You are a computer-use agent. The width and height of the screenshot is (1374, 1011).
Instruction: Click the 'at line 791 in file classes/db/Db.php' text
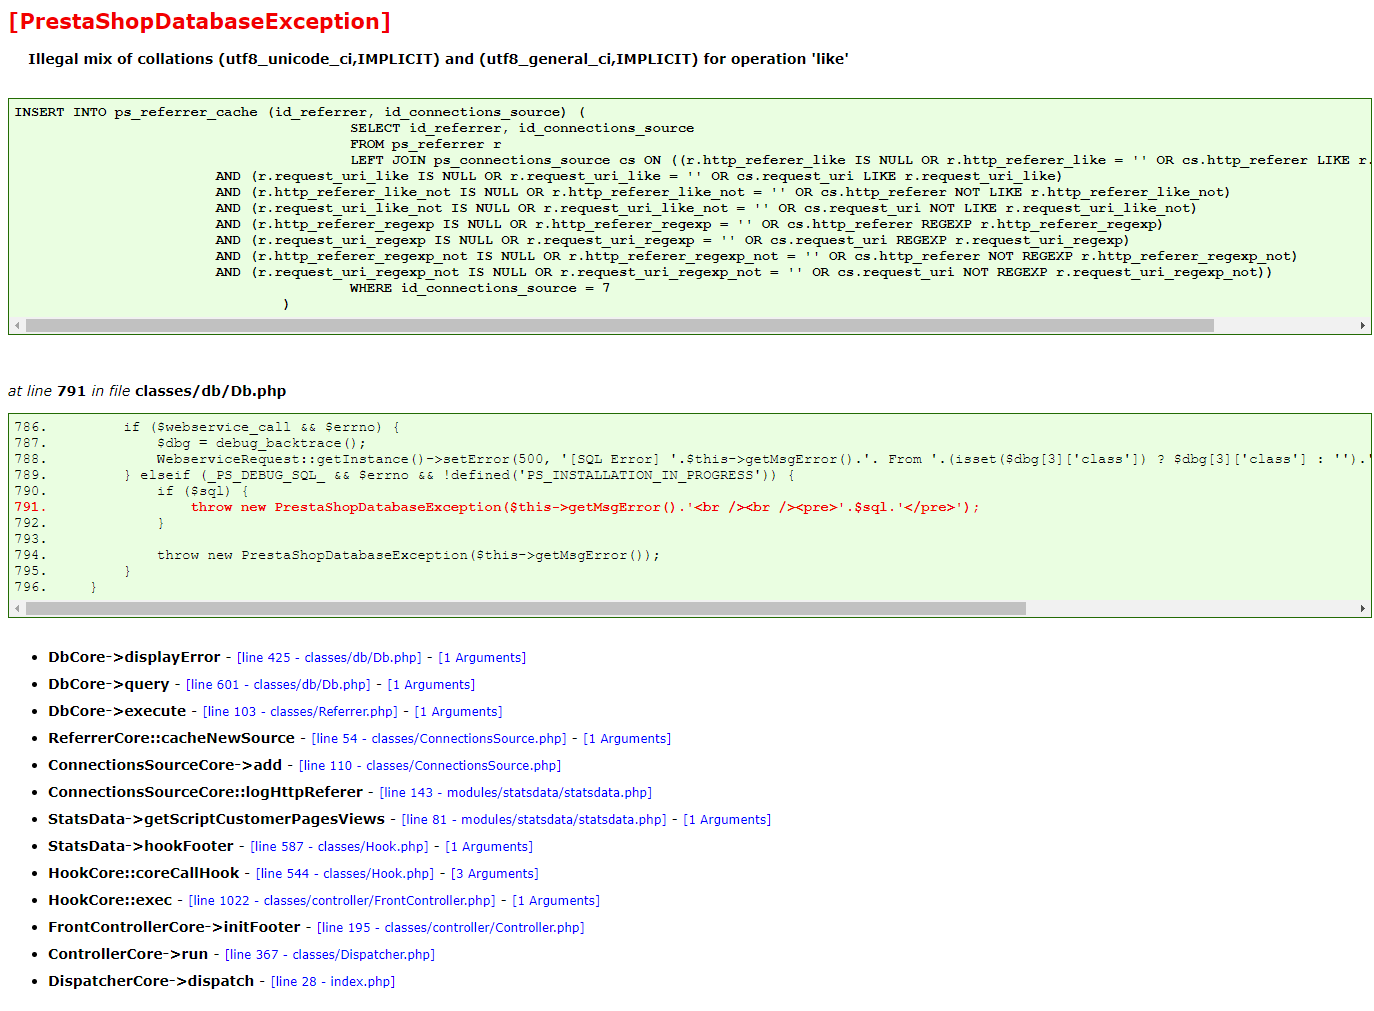coord(147,391)
